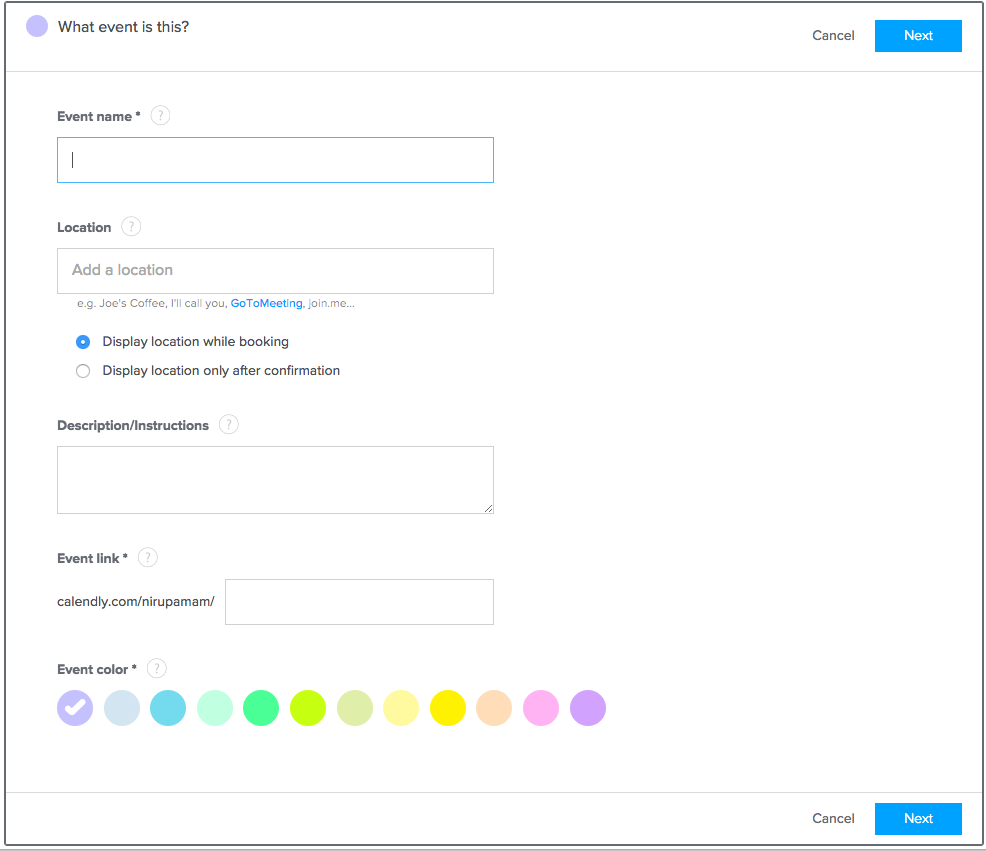The height and width of the screenshot is (851, 986).
Task: Click the Event color help icon
Action: point(157,668)
